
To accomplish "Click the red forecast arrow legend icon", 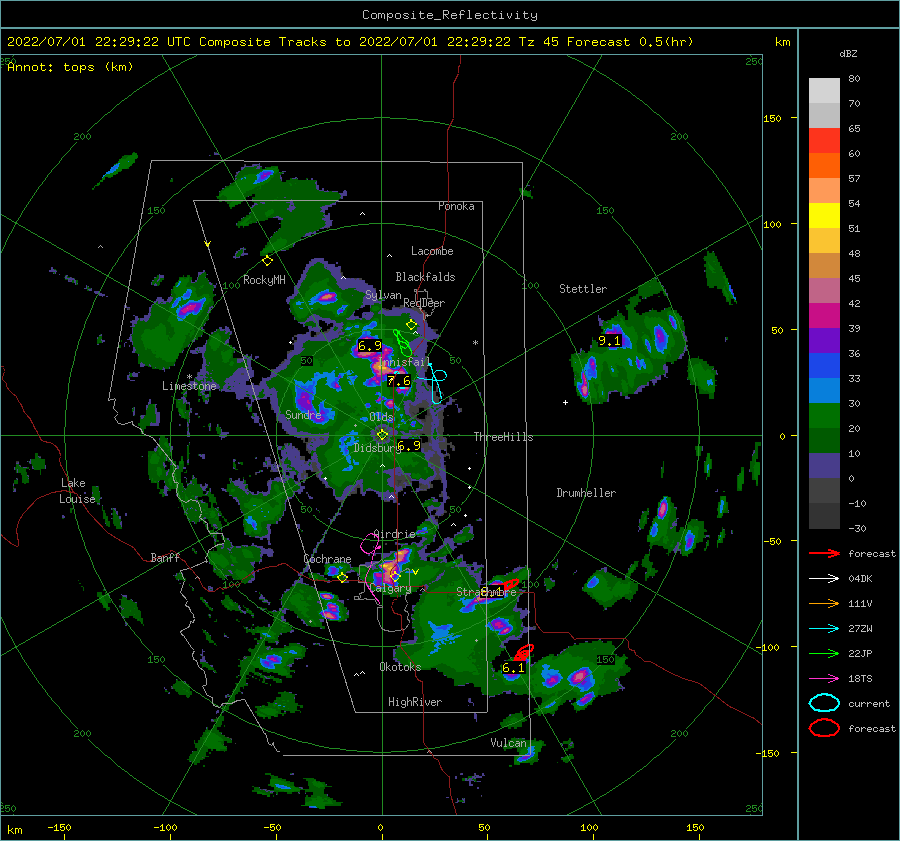I will tap(824, 553).
